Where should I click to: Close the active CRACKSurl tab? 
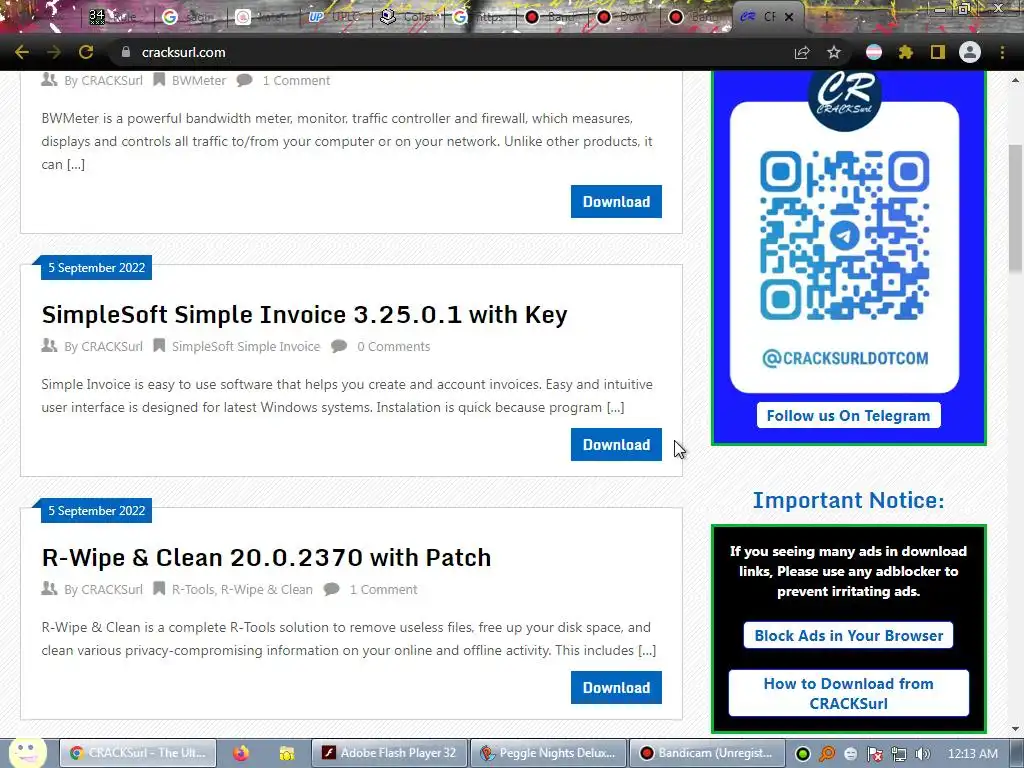click(789, 17)
